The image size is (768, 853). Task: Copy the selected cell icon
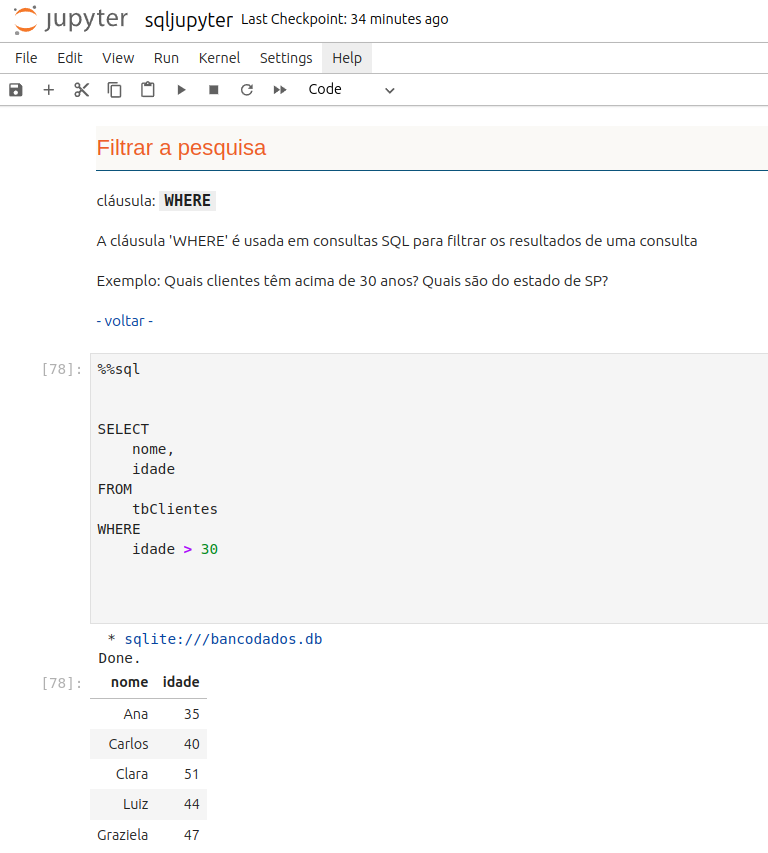pyautogui.click(x=114, y=90)
